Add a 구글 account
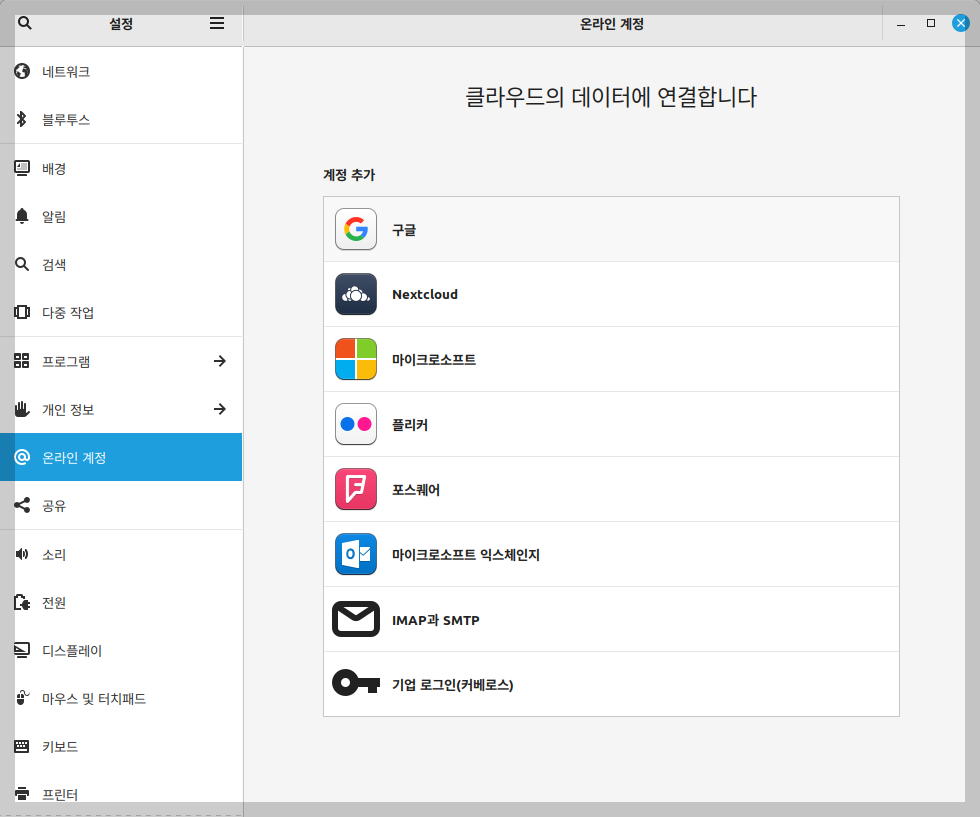Image resolution: width=980 pixels, height=817 pixels. [x=611, y=229]
